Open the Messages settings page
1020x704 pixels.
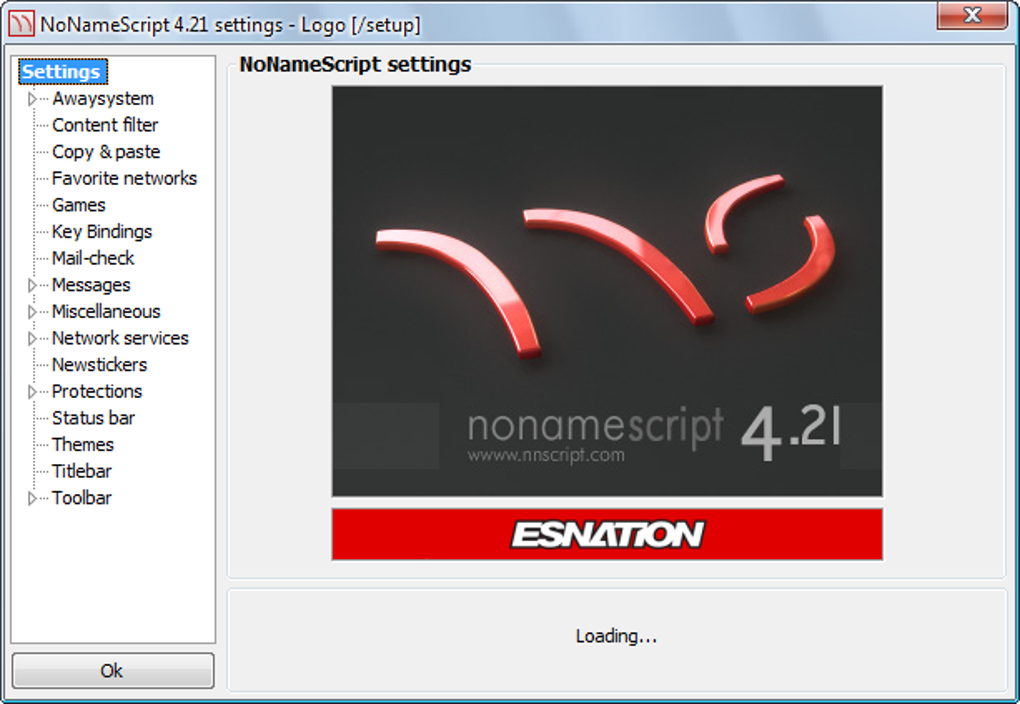(x=91, y=285)
